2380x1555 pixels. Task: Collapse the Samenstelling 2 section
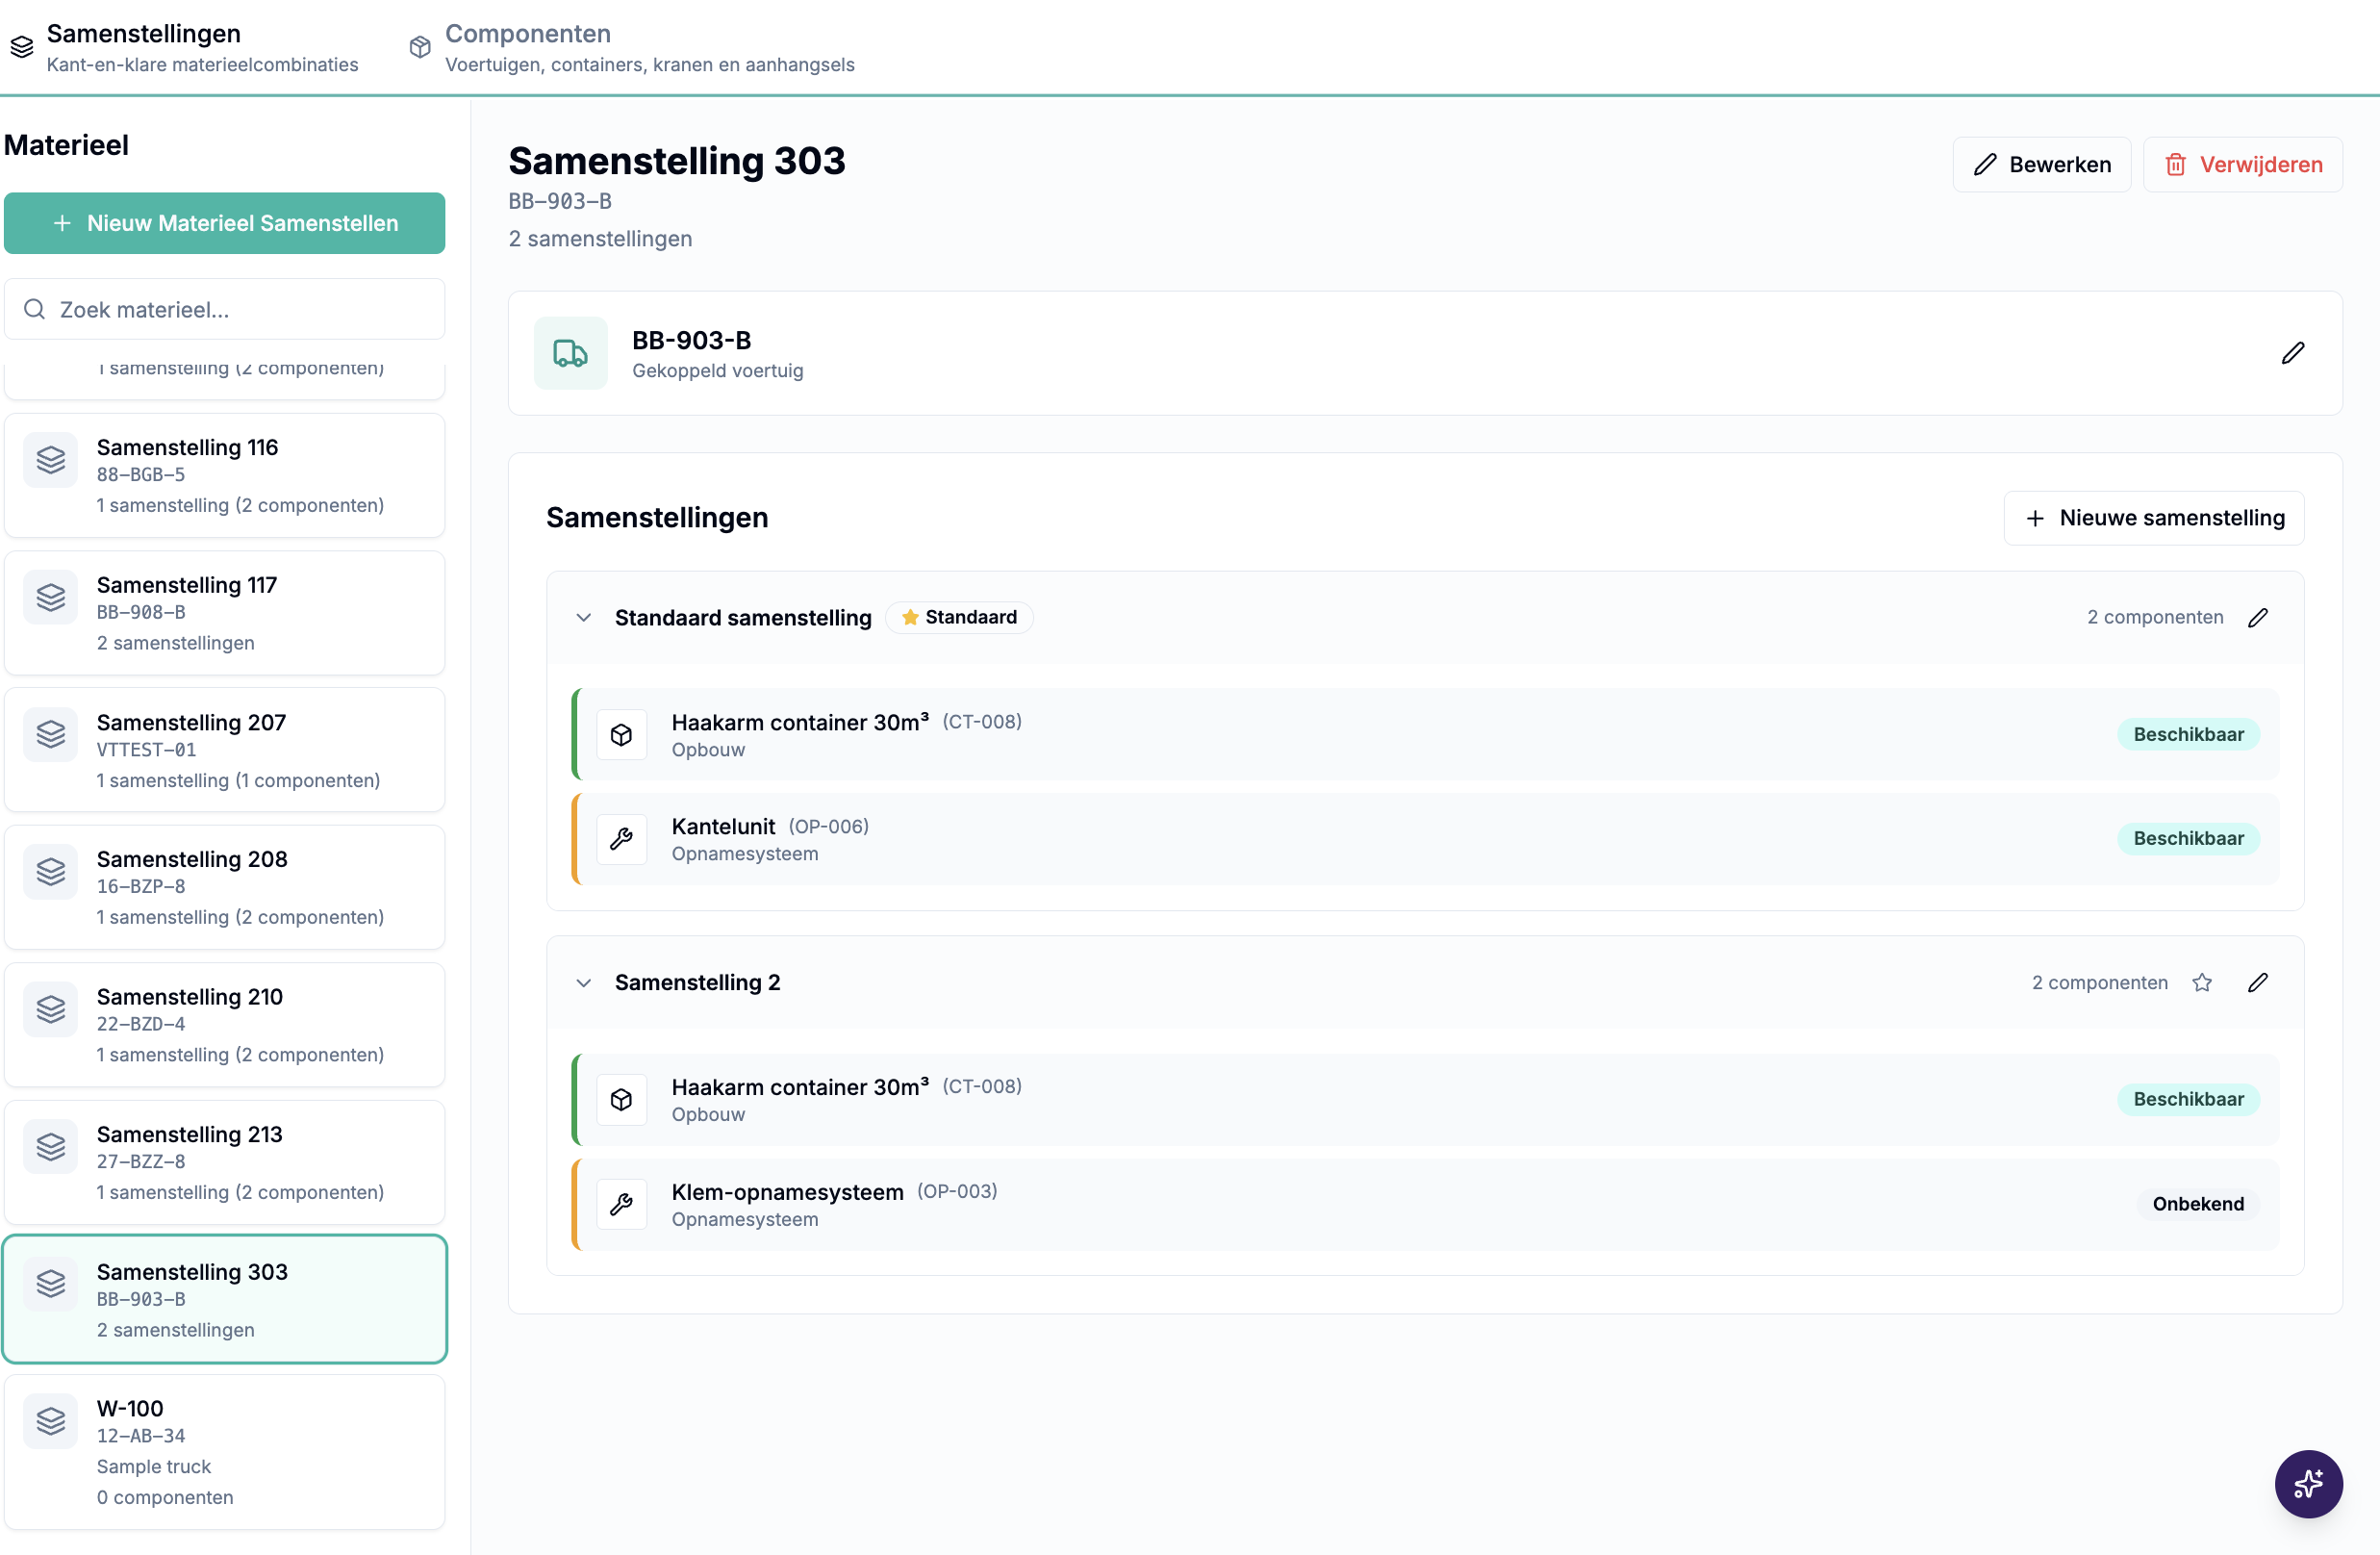pos(583,983)
